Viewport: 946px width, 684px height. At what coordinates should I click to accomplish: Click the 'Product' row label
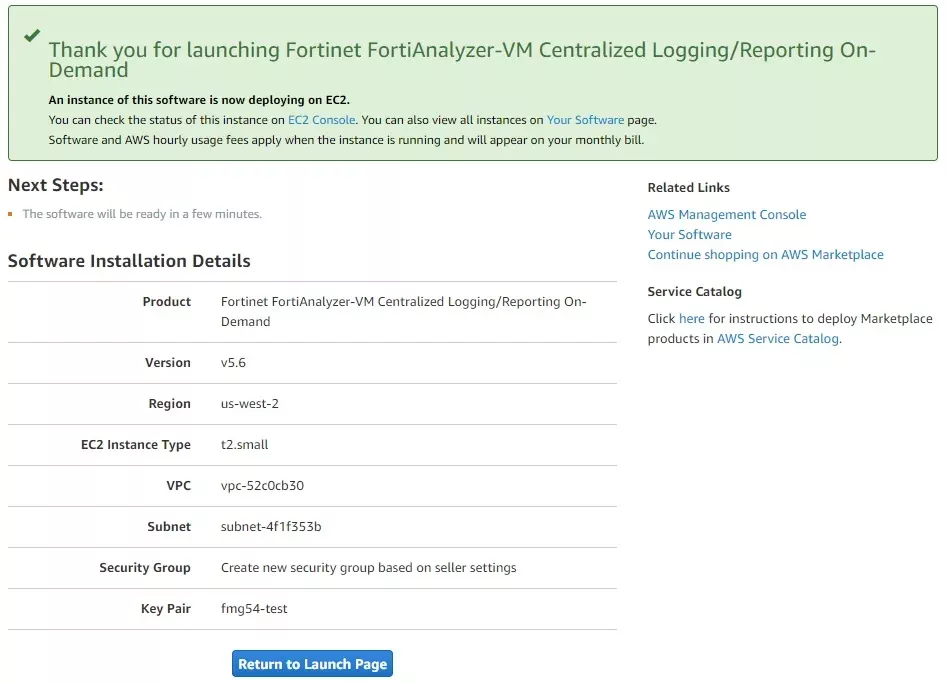tap(167, 302)
